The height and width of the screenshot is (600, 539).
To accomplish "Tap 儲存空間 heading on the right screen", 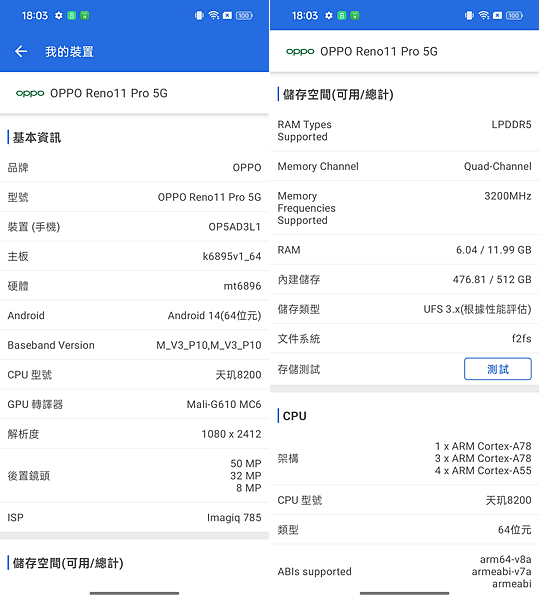I will pyautogui.click(x=338, y=95).
